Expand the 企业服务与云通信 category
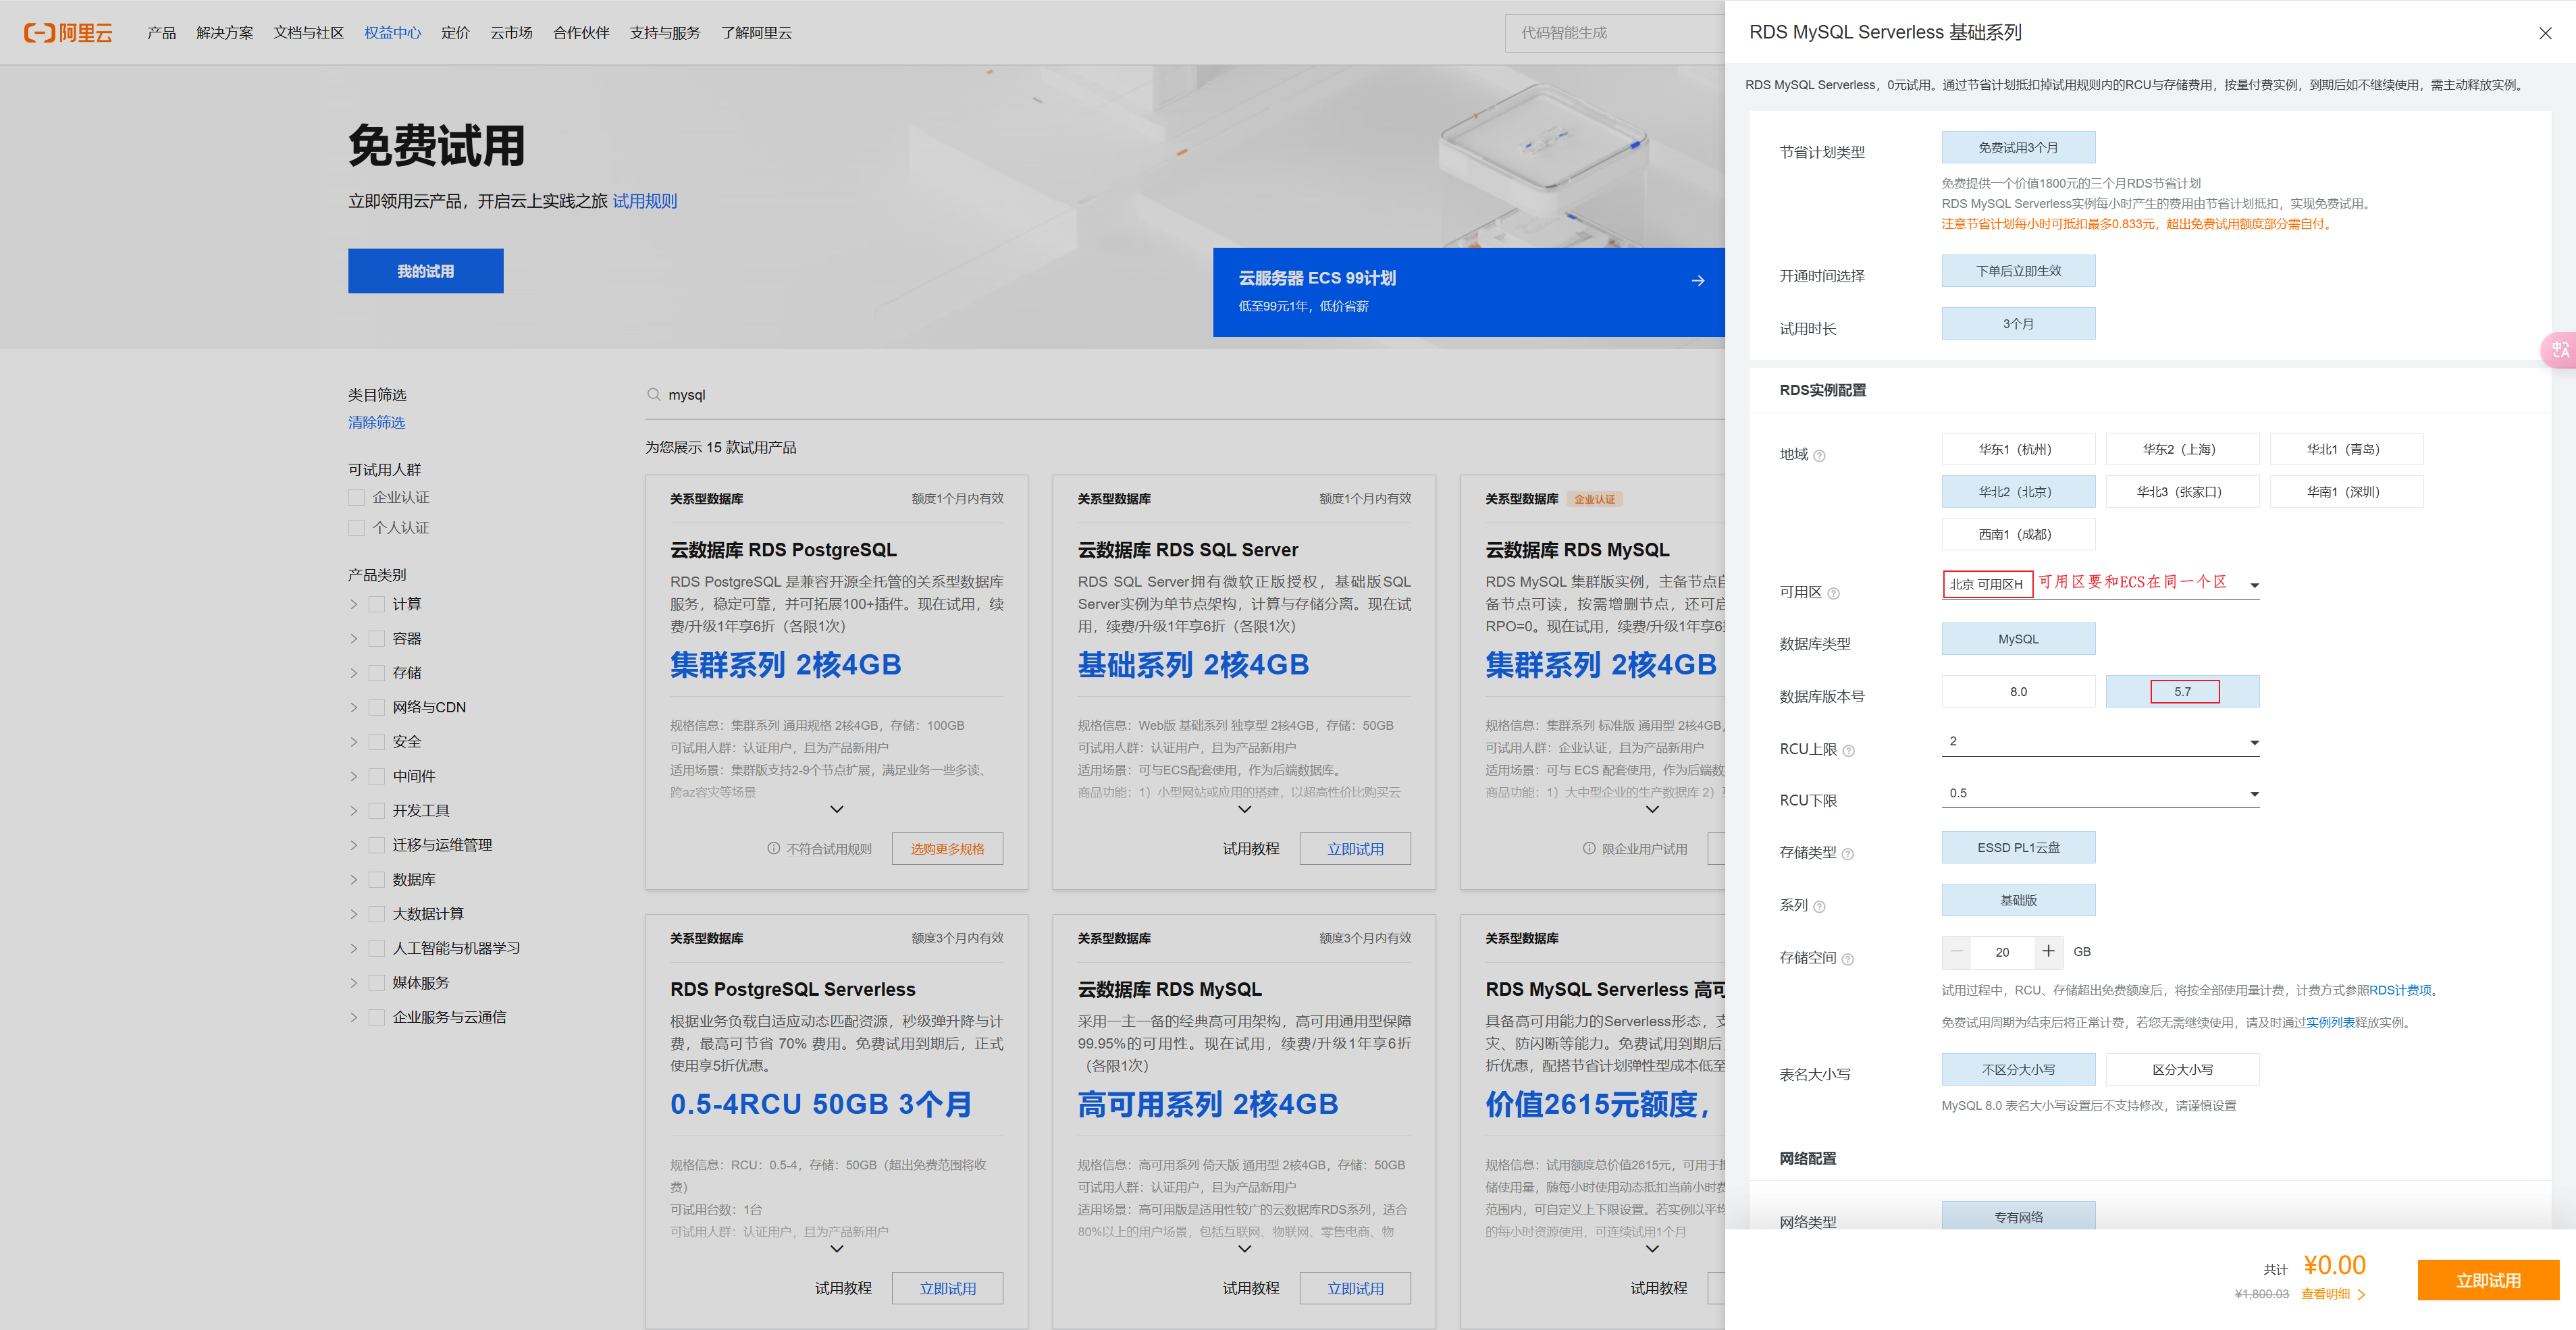The image size is (2576, 1330). tap(353, 1018)
